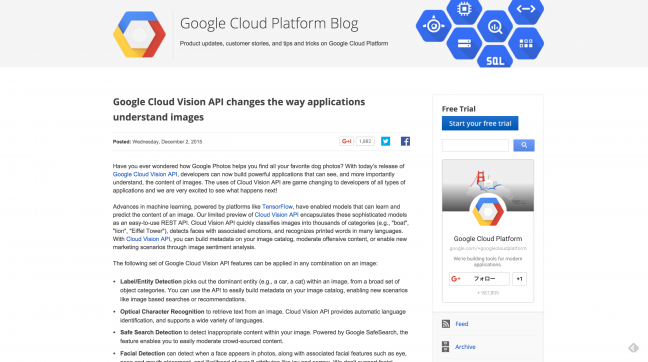Click the diamond badge icon at bottom right

(634, 348)
